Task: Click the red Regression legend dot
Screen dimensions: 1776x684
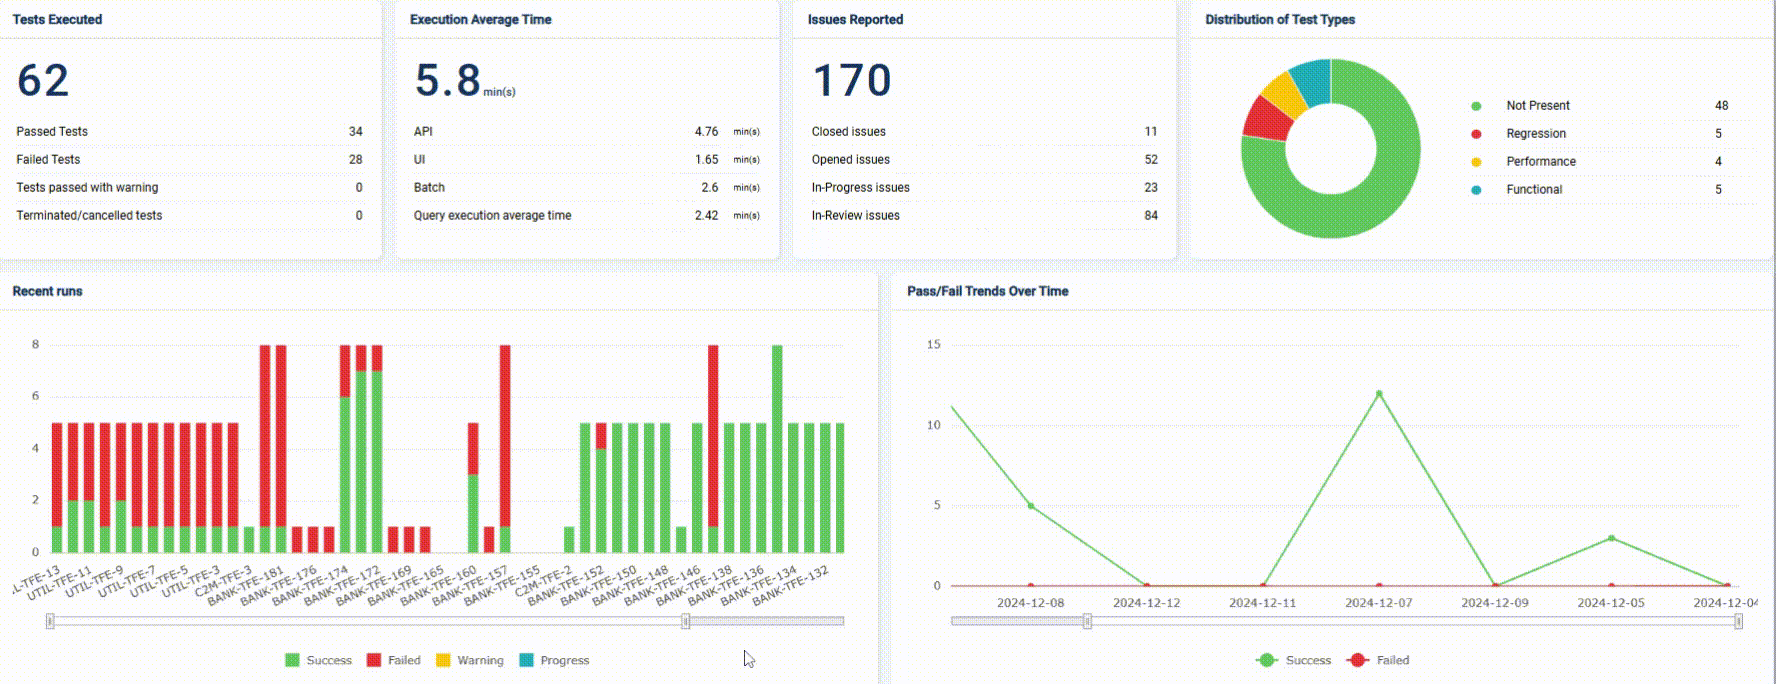Action: 1476,134
